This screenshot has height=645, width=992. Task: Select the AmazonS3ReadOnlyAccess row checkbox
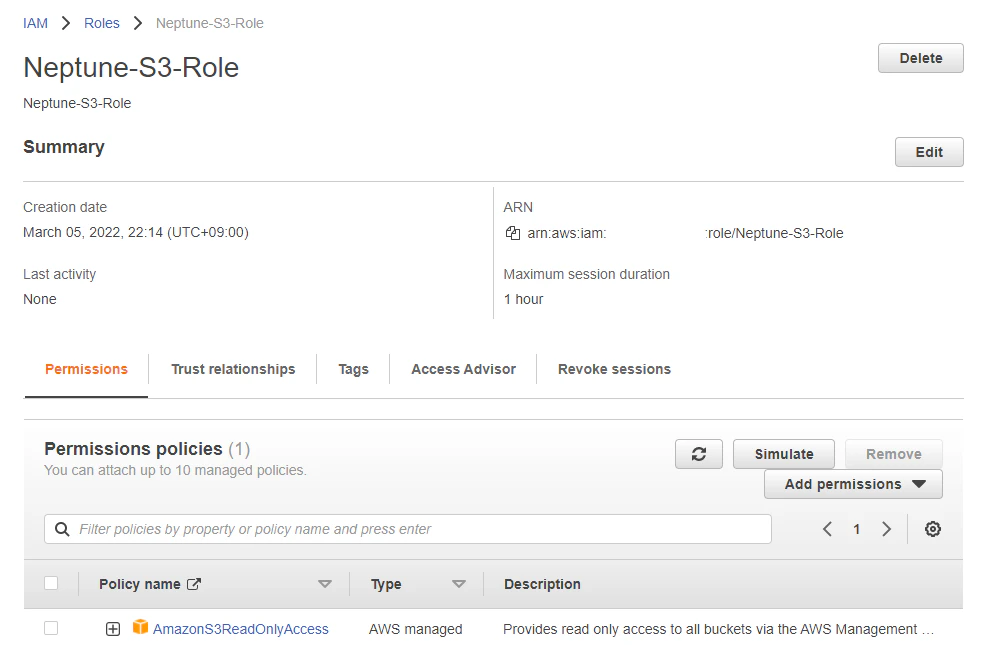click(51, 628)
